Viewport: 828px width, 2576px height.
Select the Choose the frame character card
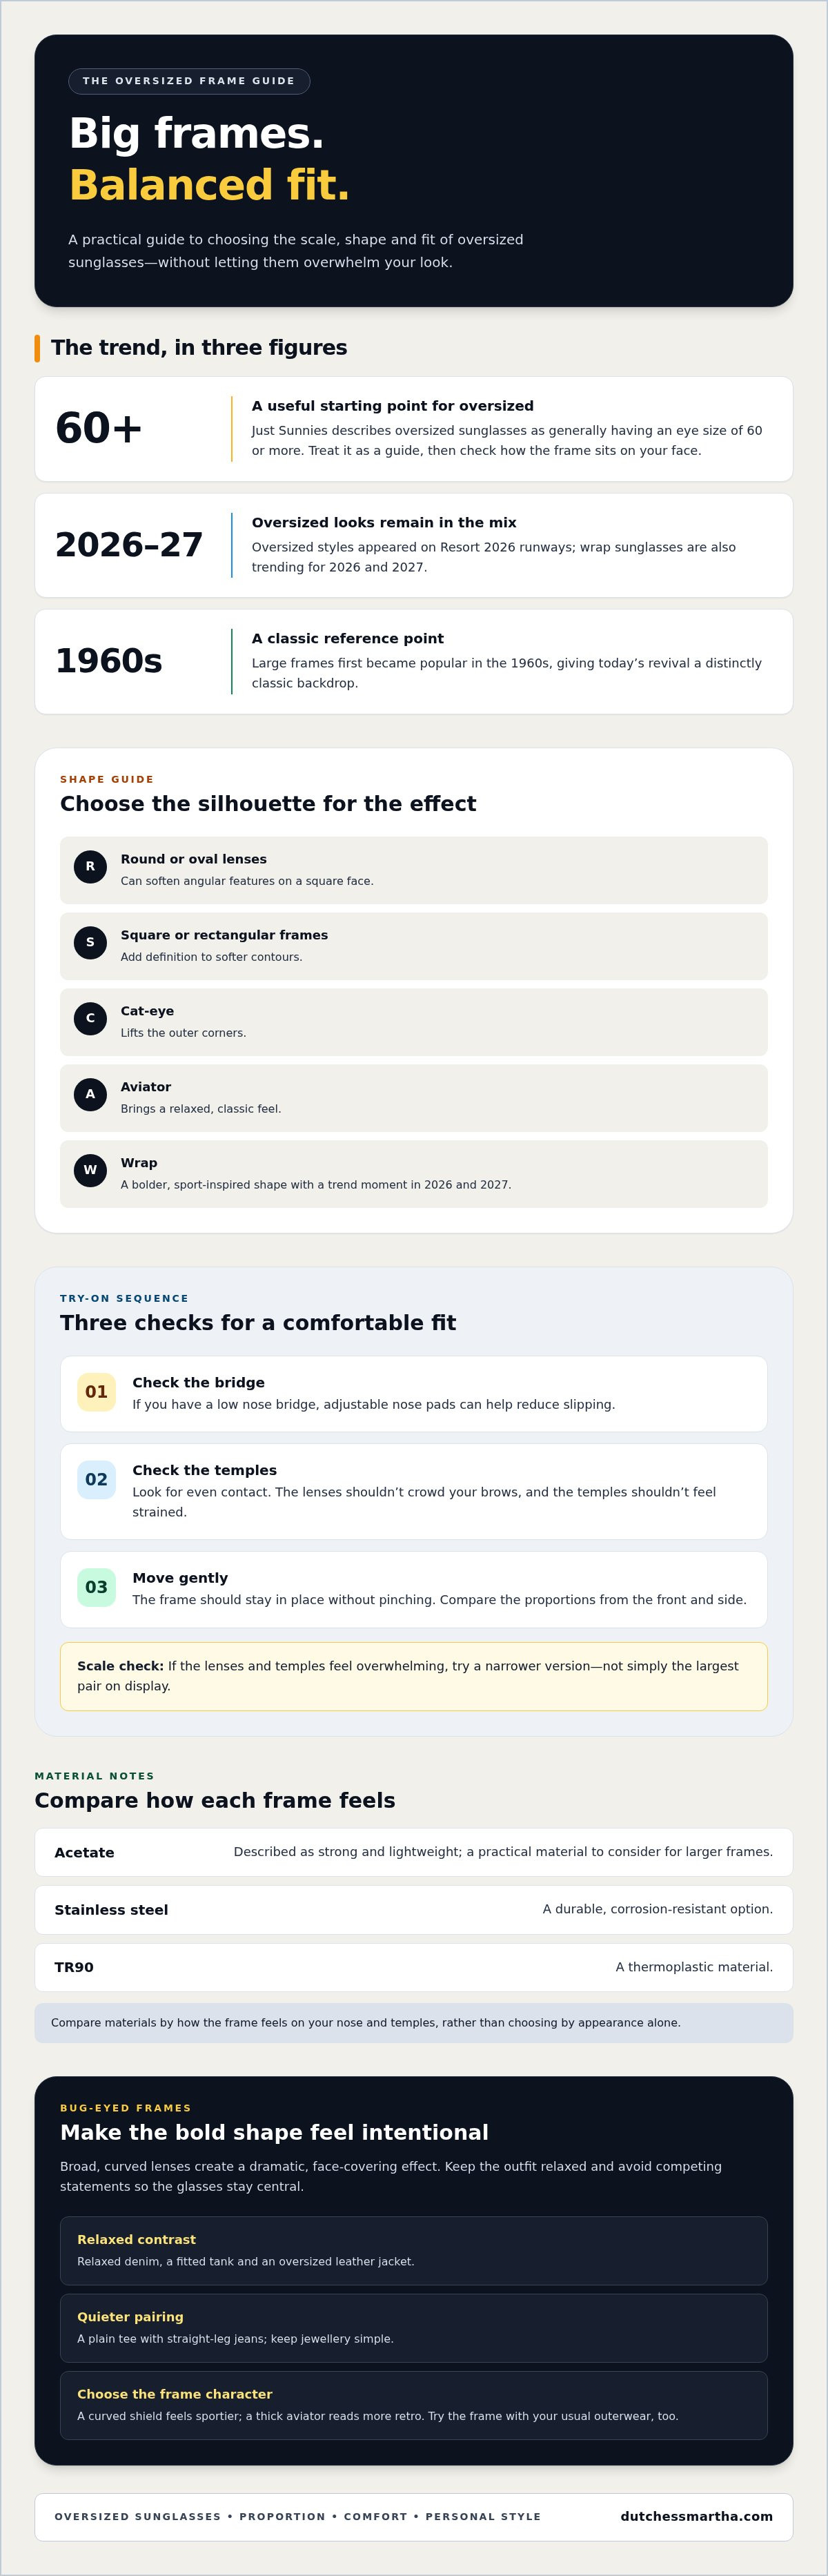[x=414, y=2405]
